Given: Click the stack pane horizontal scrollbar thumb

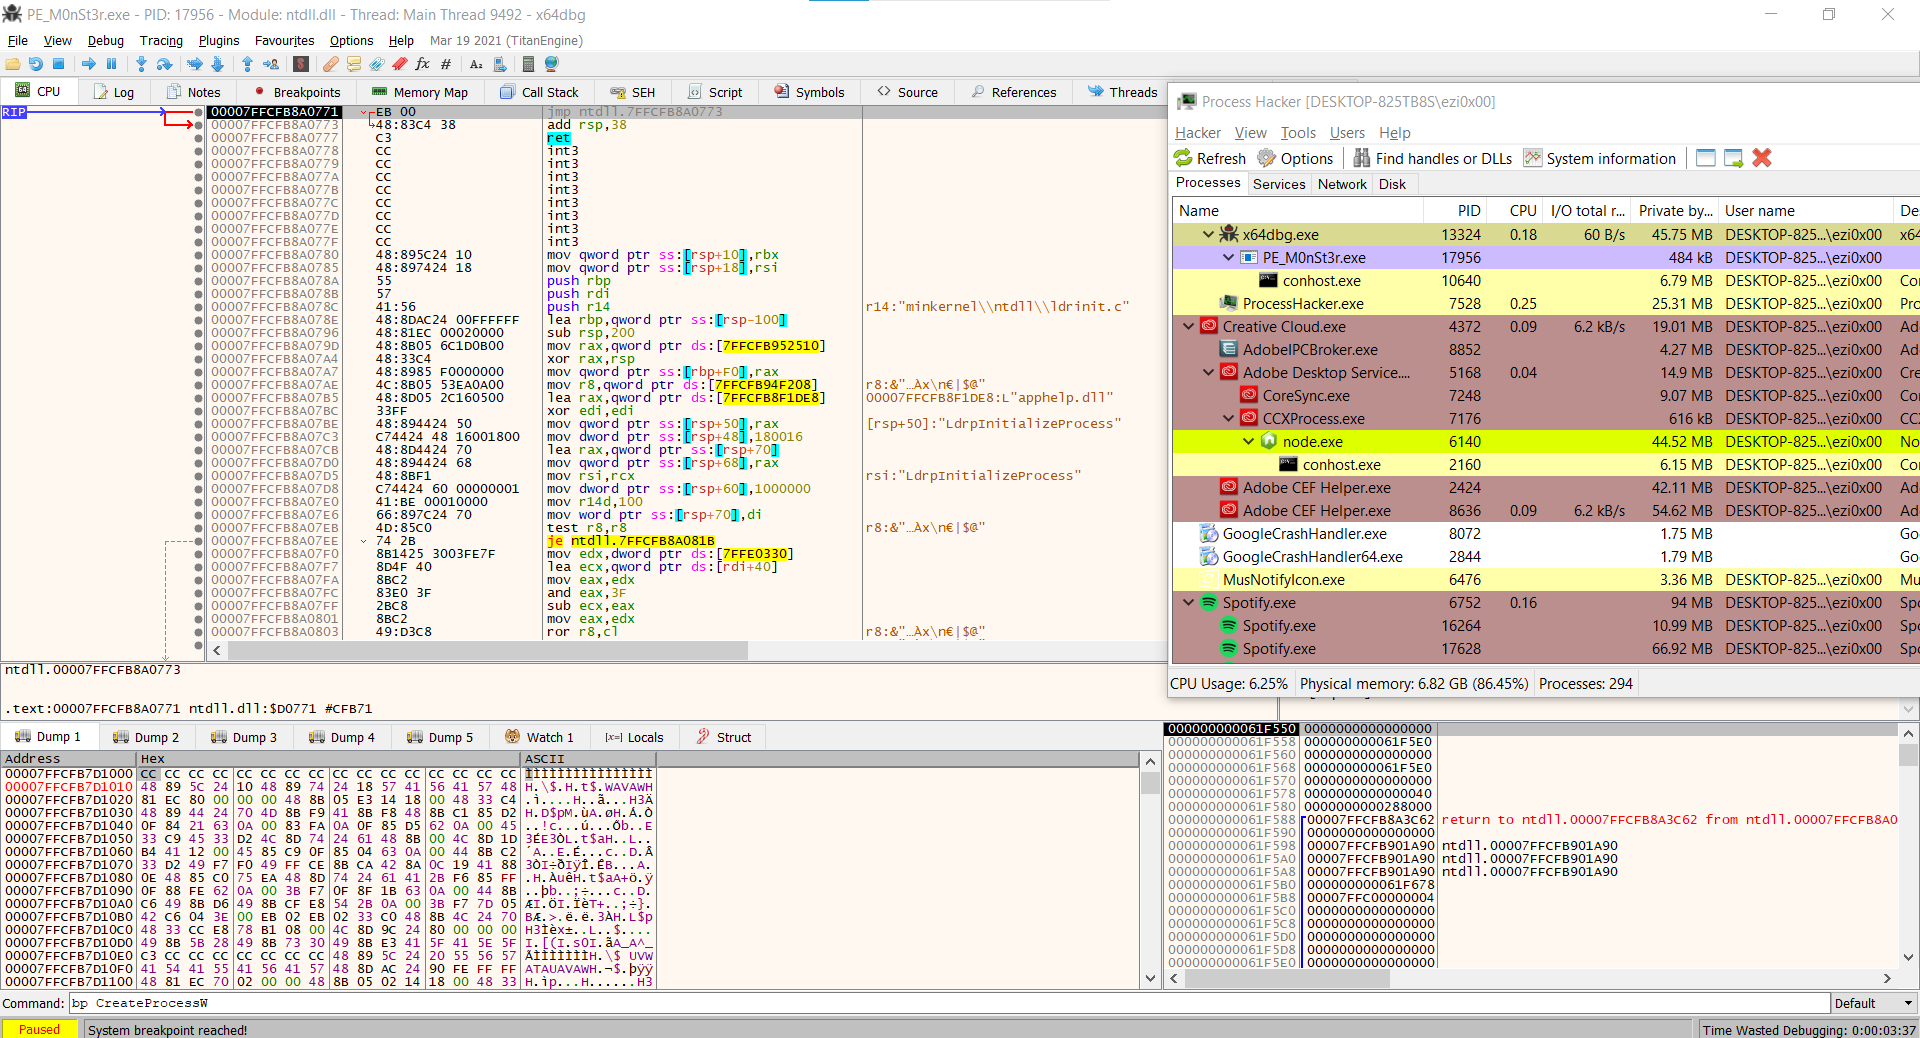Looking at the screenshot, I should pos(1286,979).
